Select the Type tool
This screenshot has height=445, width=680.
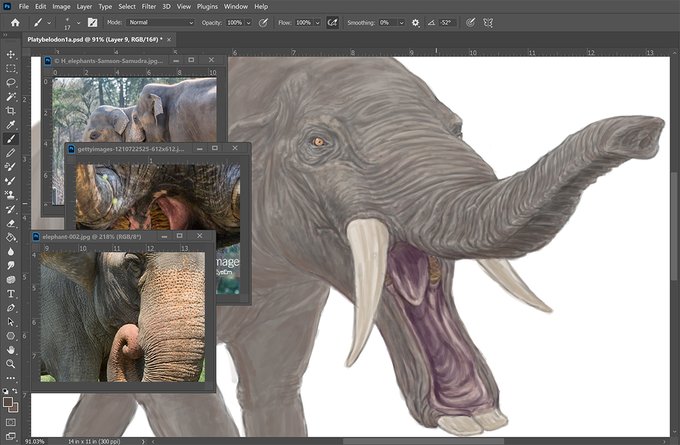[11, 294]
